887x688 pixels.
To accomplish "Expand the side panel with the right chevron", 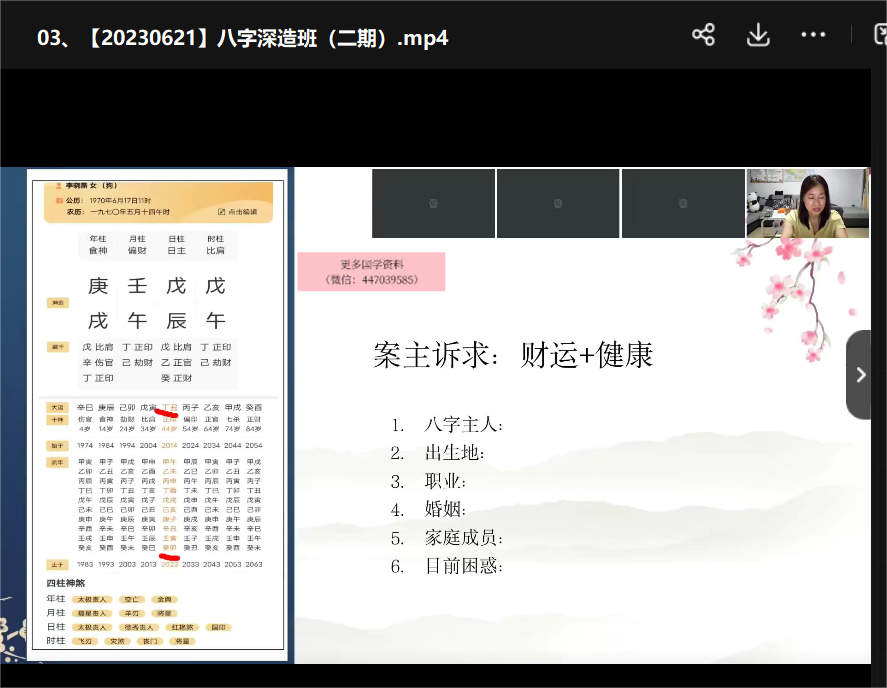I will coord(860,374).
